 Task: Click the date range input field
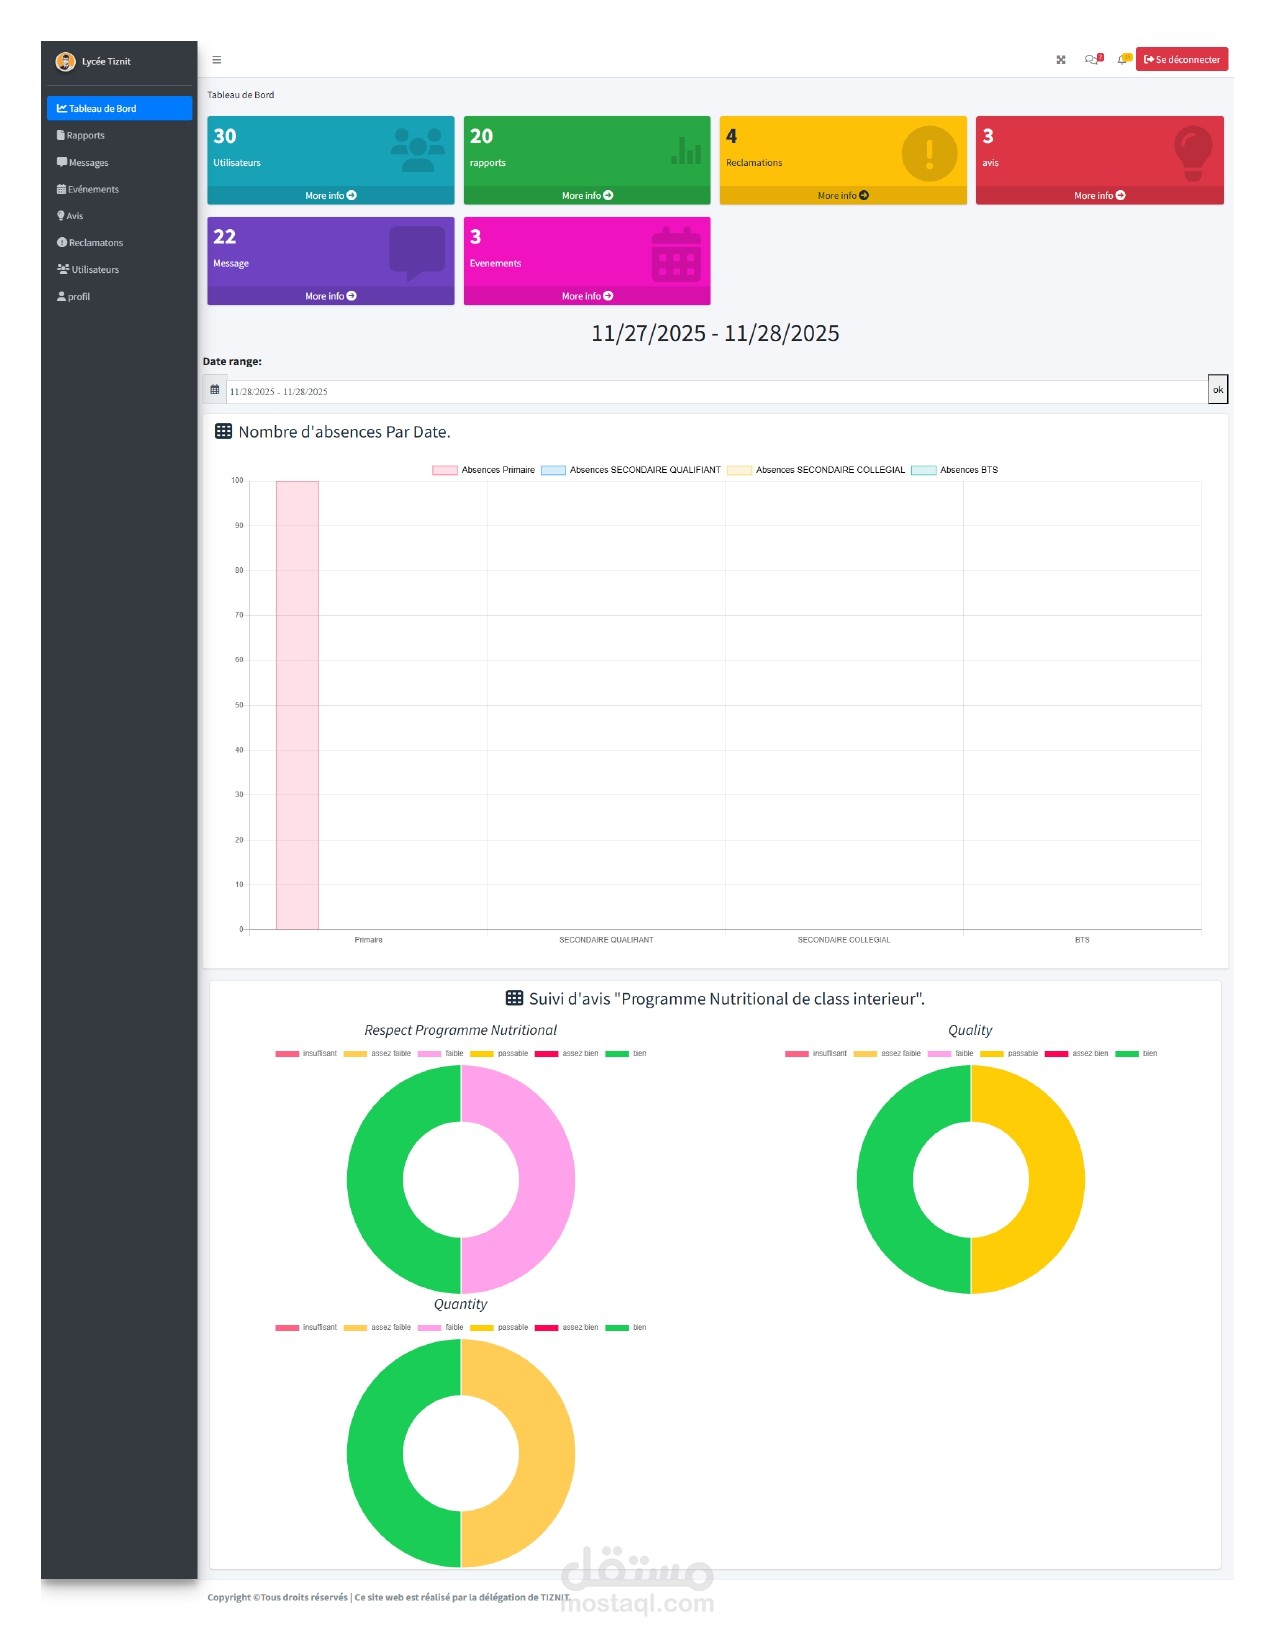(x=717, y=392)
